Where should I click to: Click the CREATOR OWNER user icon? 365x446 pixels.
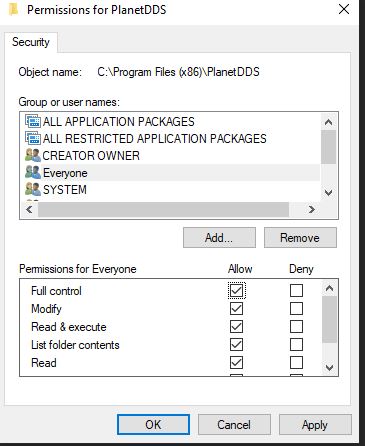pyautogui.click(x=33, y=155)
